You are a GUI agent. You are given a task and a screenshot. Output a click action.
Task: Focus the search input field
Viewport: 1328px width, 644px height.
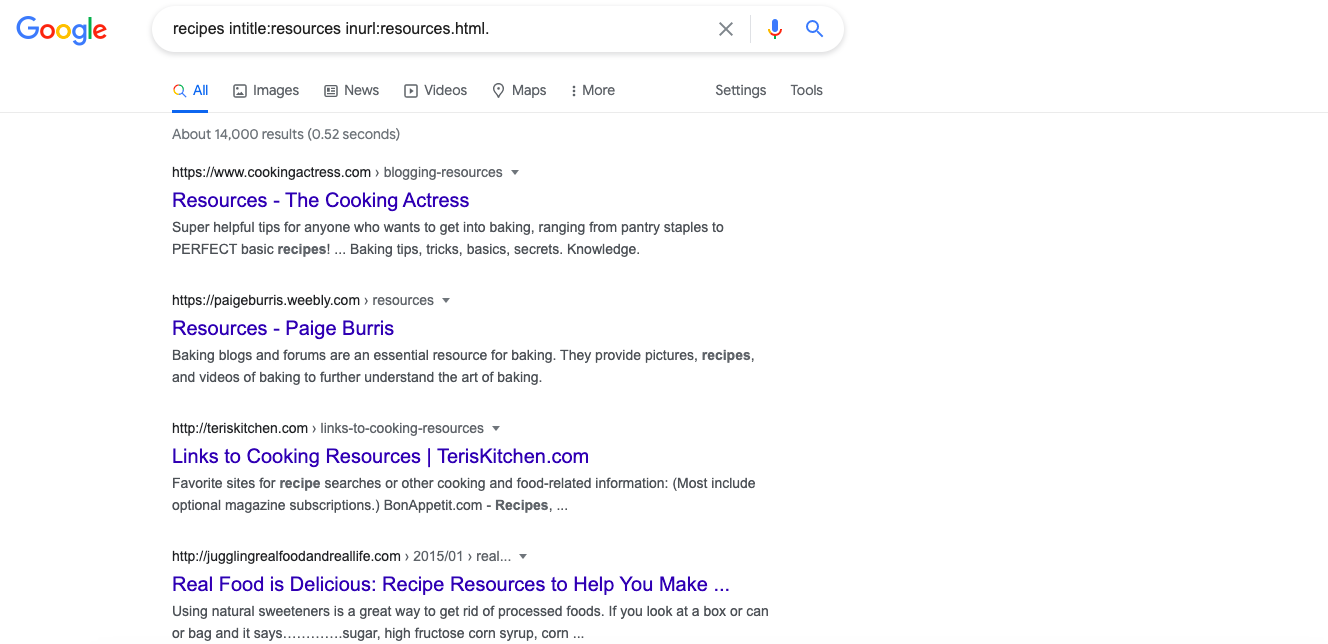pos(438,29)
